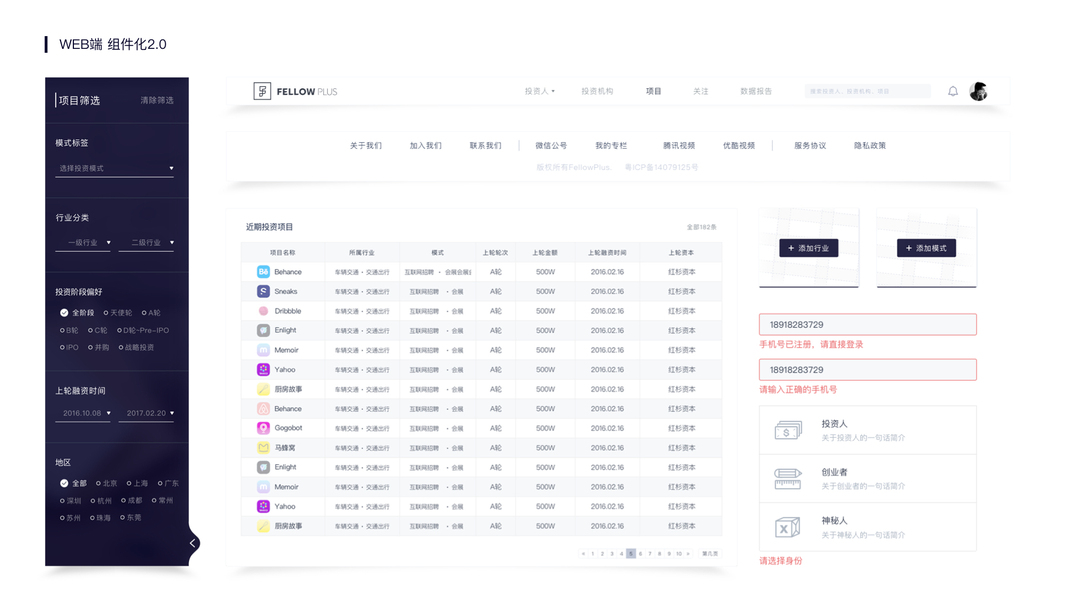Click the yellow 马蜂窝 project icon

263,448
